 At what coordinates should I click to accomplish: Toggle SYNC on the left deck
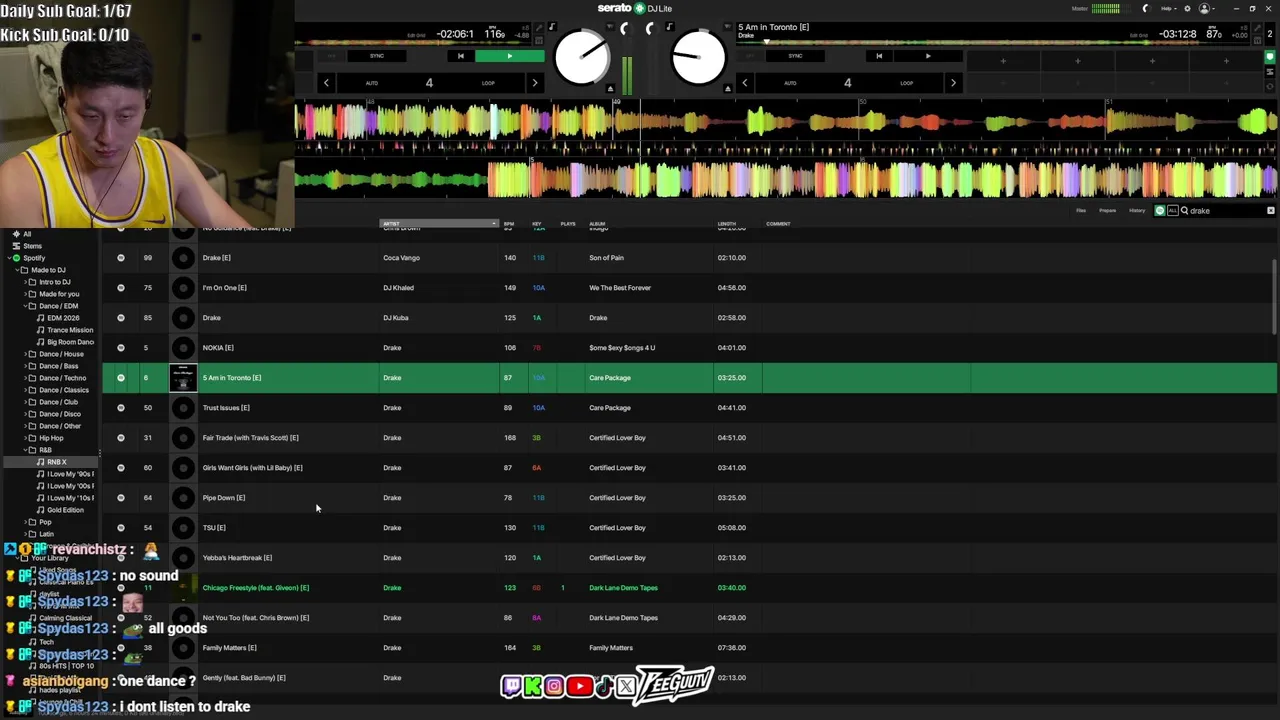(x=377, y=56)
